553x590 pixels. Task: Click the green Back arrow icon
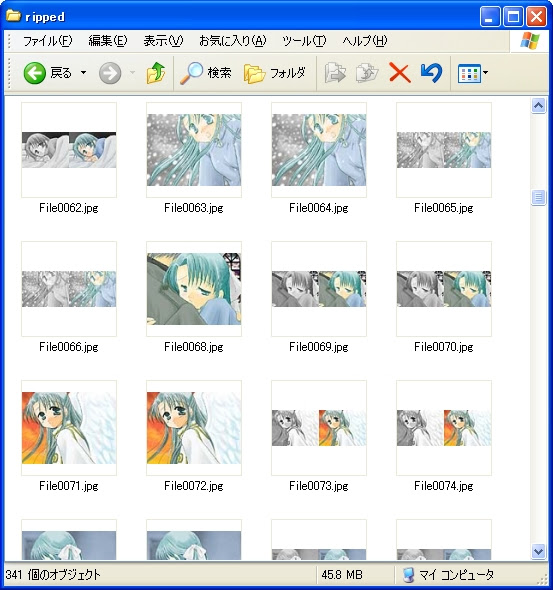point(35,73)
